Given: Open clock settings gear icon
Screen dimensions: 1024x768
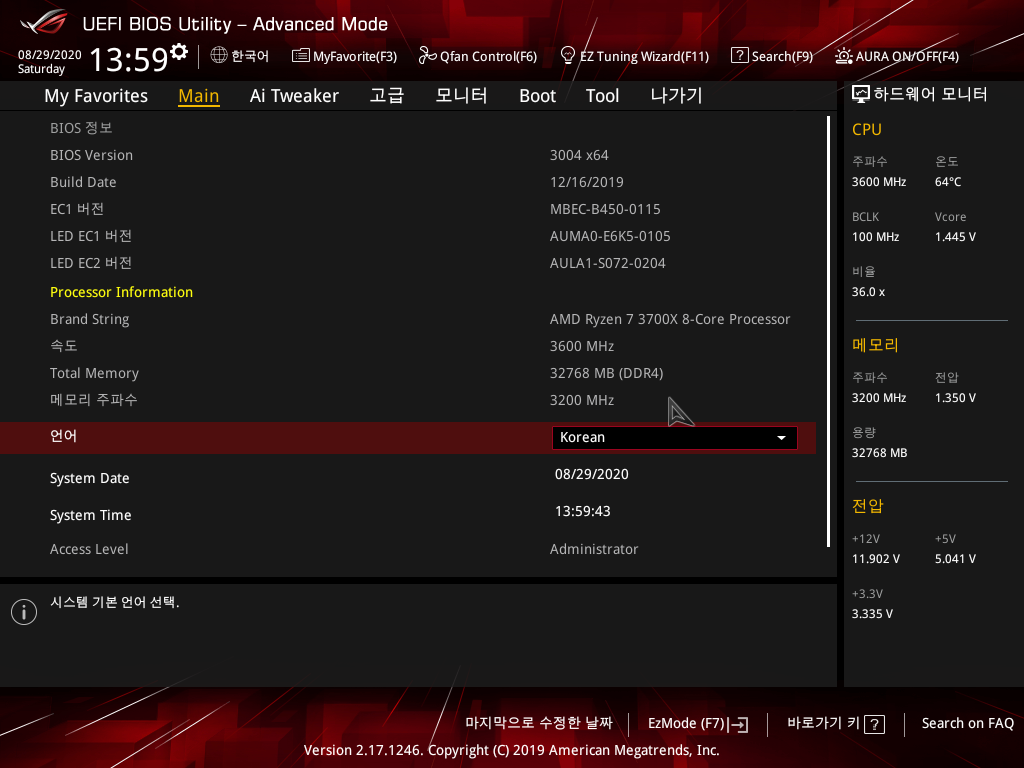Looking at the screenshot, I should [179, 52].
